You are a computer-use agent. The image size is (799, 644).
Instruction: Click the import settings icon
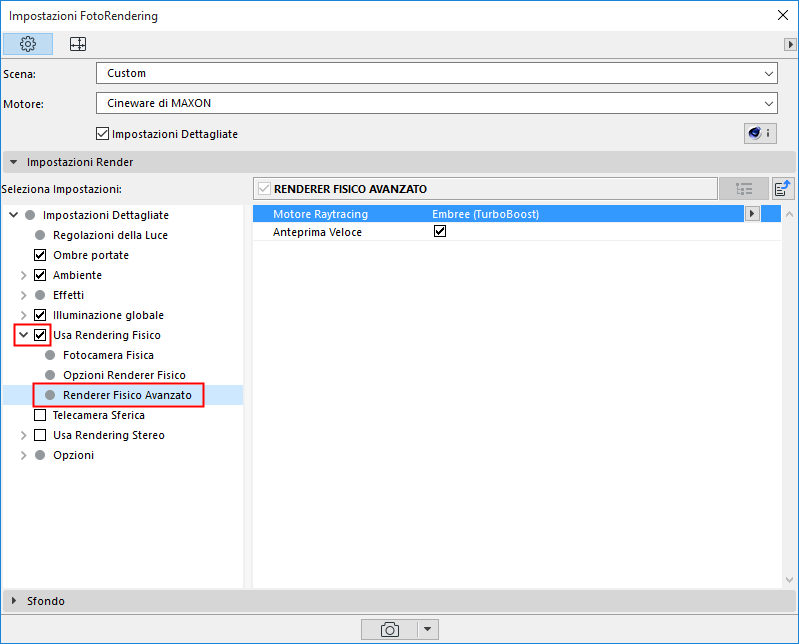click(783, 189)
